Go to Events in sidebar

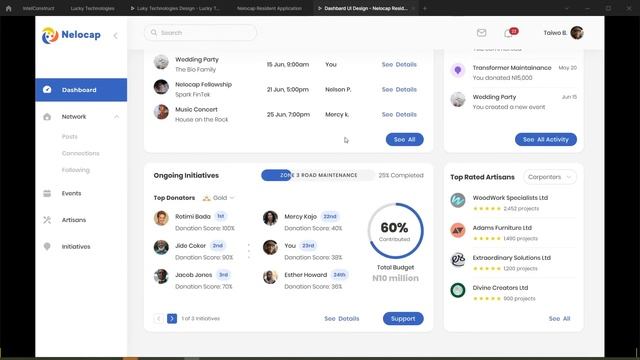pyautogui.click(x=71, y=193)
